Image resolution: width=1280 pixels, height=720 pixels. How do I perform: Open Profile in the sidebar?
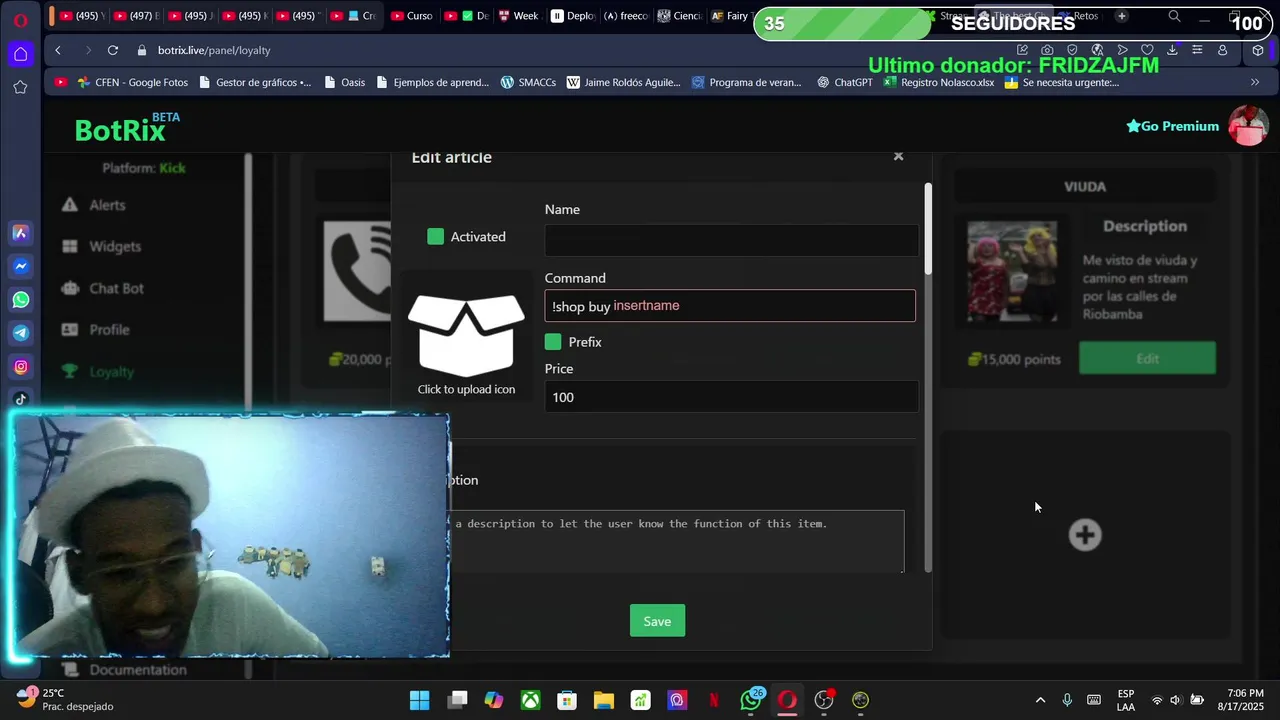(109, 330)
